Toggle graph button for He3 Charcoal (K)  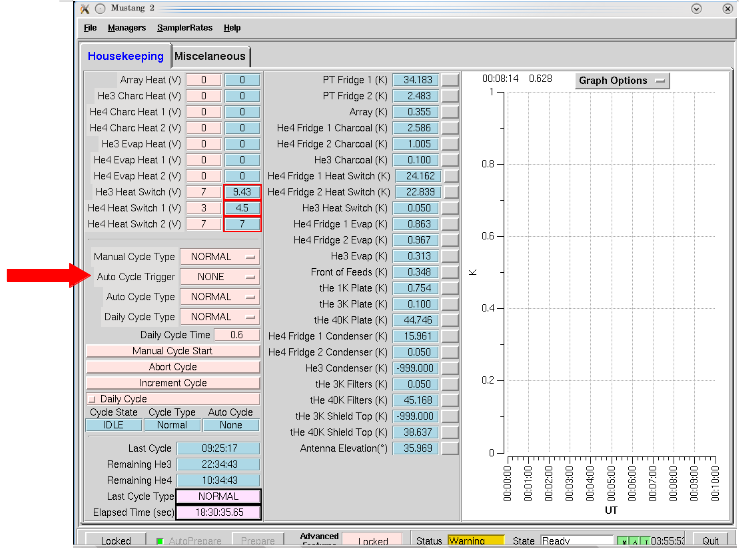pyautogui.click(x=450, y=160)
